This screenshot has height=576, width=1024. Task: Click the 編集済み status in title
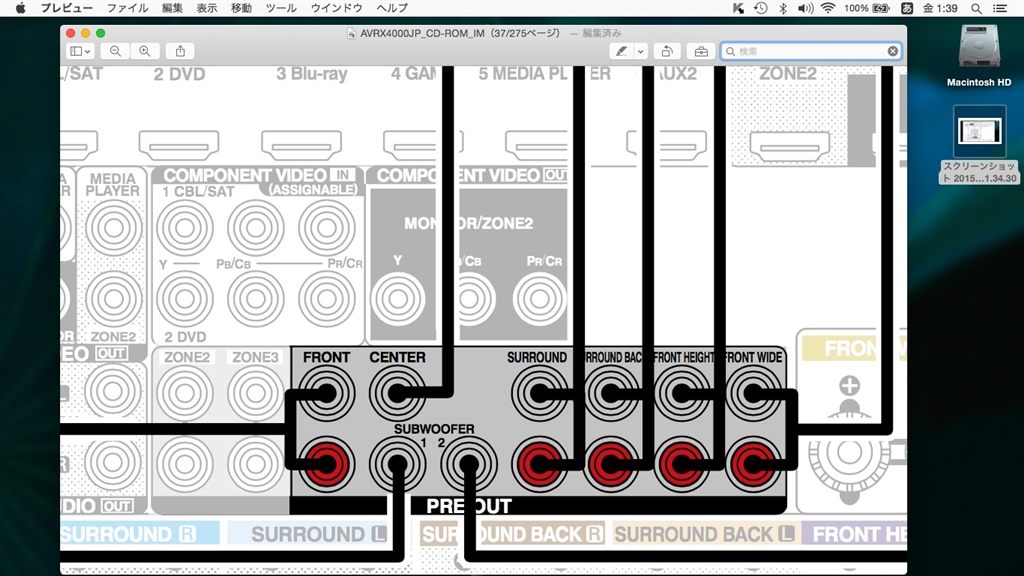(x=601, y=33)
